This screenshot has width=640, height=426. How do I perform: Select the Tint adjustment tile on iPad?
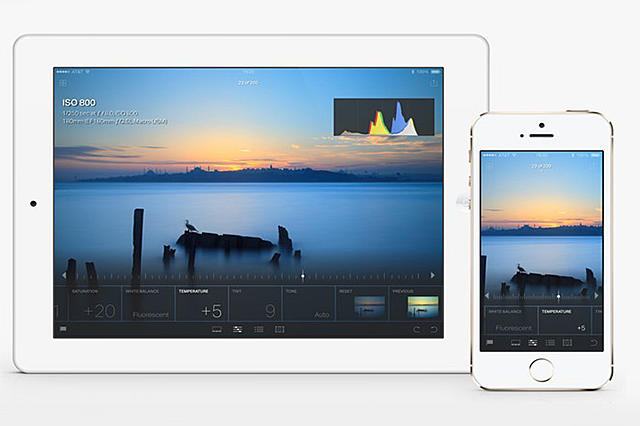[253, 305]
